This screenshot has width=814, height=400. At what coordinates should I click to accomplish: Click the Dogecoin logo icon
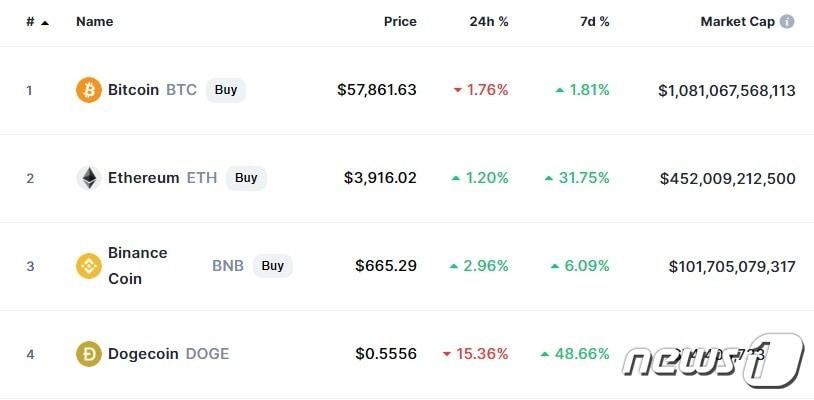tap(89, 354)
